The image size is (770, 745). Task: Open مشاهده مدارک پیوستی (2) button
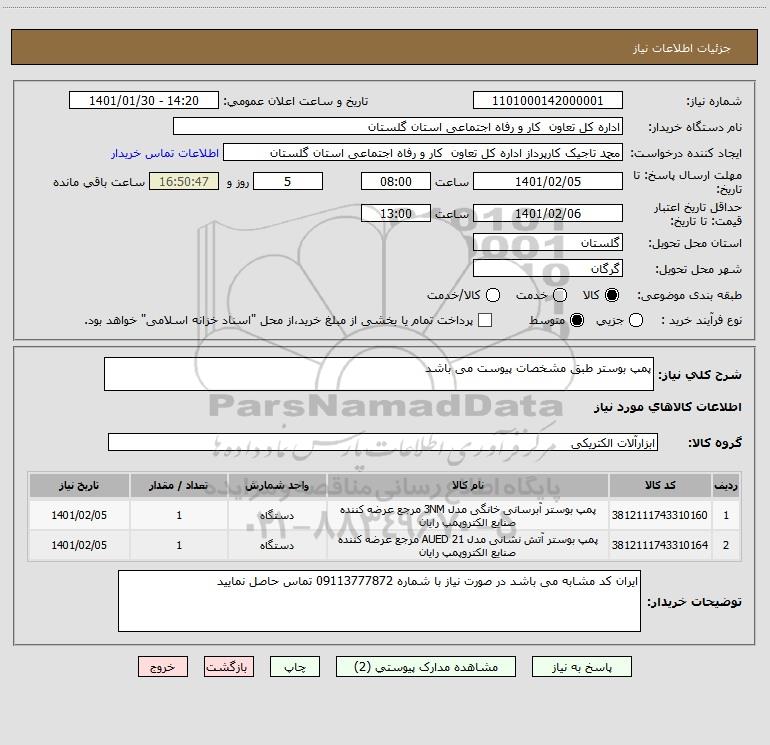[x=426, y=667]
